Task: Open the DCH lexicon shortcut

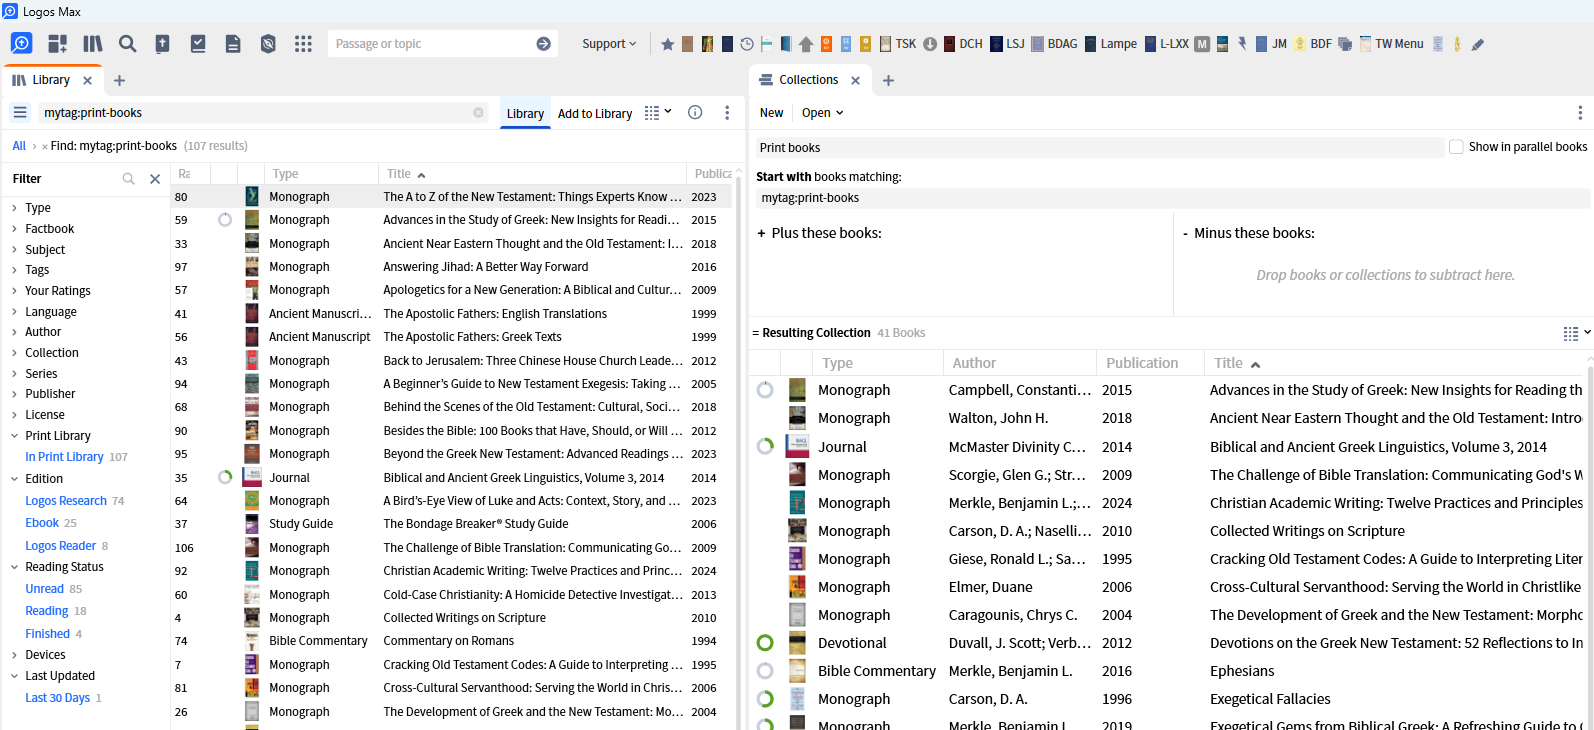Action: click(x=963, y=44)
